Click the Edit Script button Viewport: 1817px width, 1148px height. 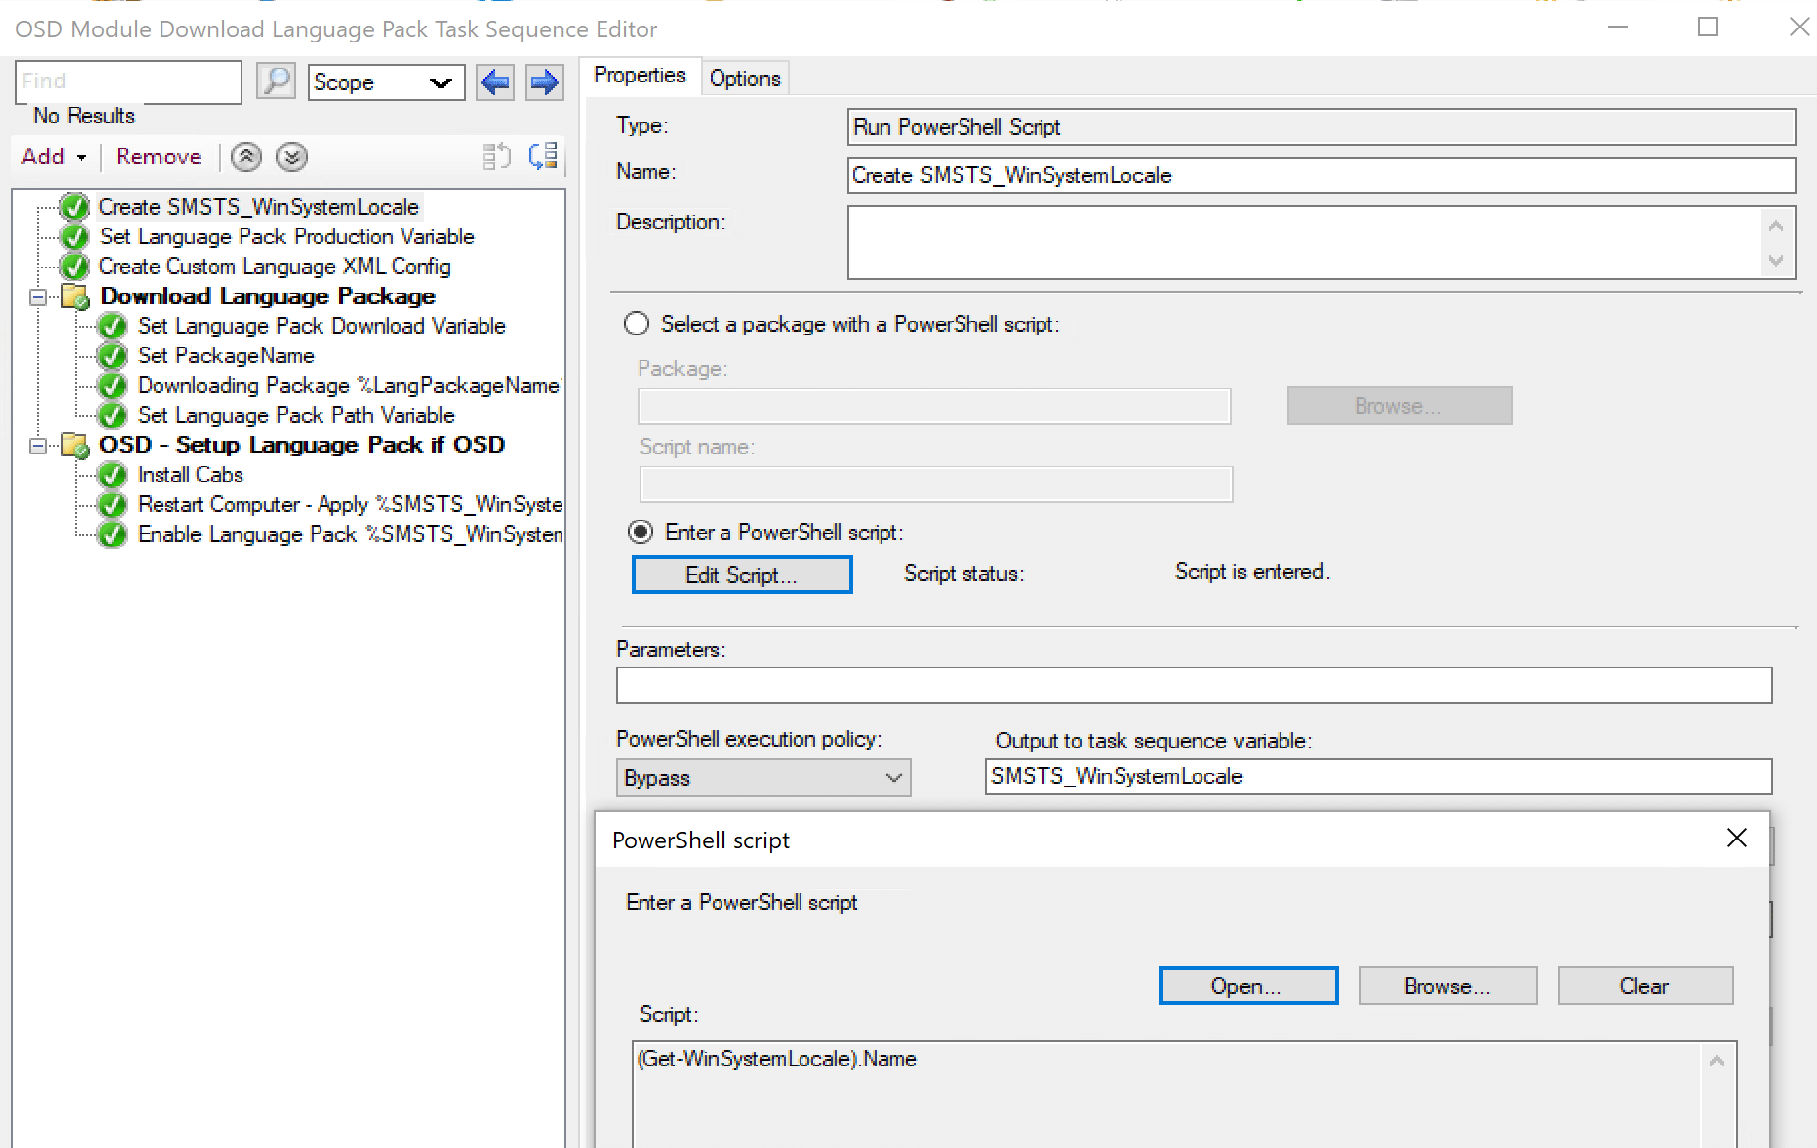tap(741, 574)
